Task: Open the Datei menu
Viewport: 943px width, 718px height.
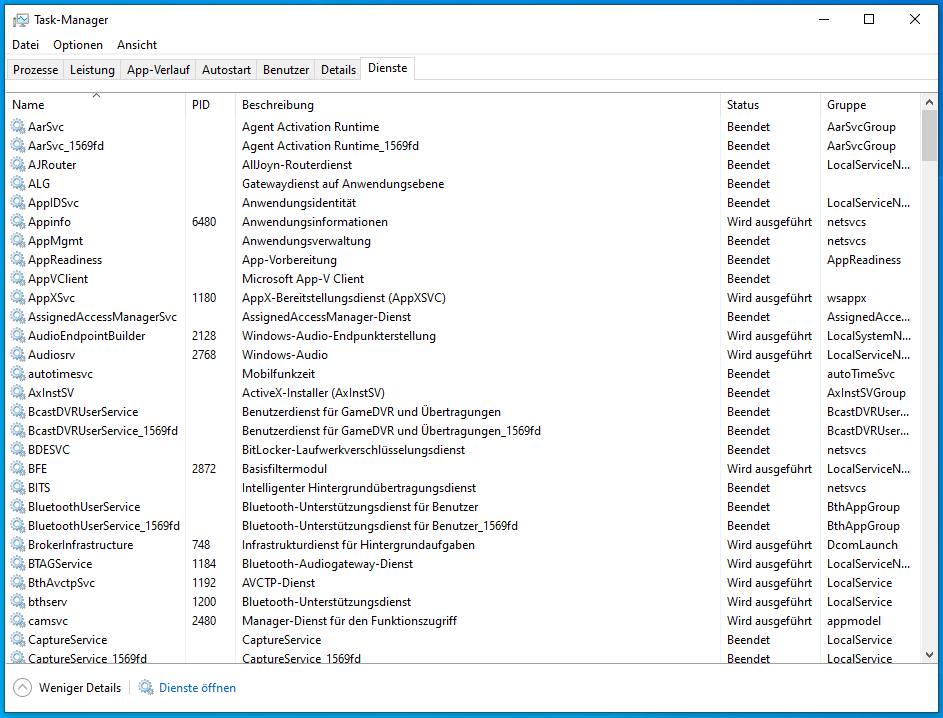Action: coord(26,45)
